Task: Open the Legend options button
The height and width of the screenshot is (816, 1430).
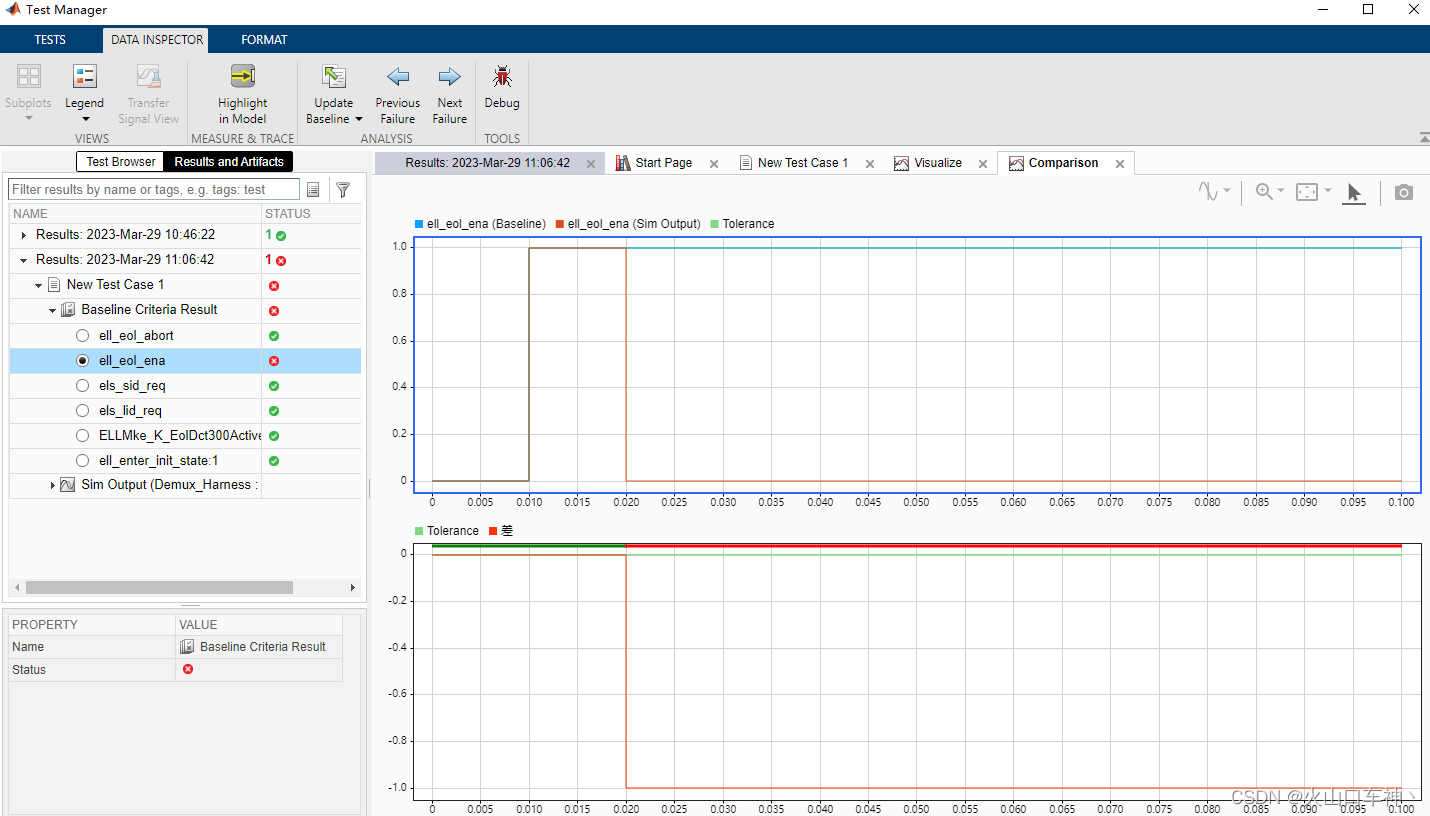Action: tap(85, 76)
